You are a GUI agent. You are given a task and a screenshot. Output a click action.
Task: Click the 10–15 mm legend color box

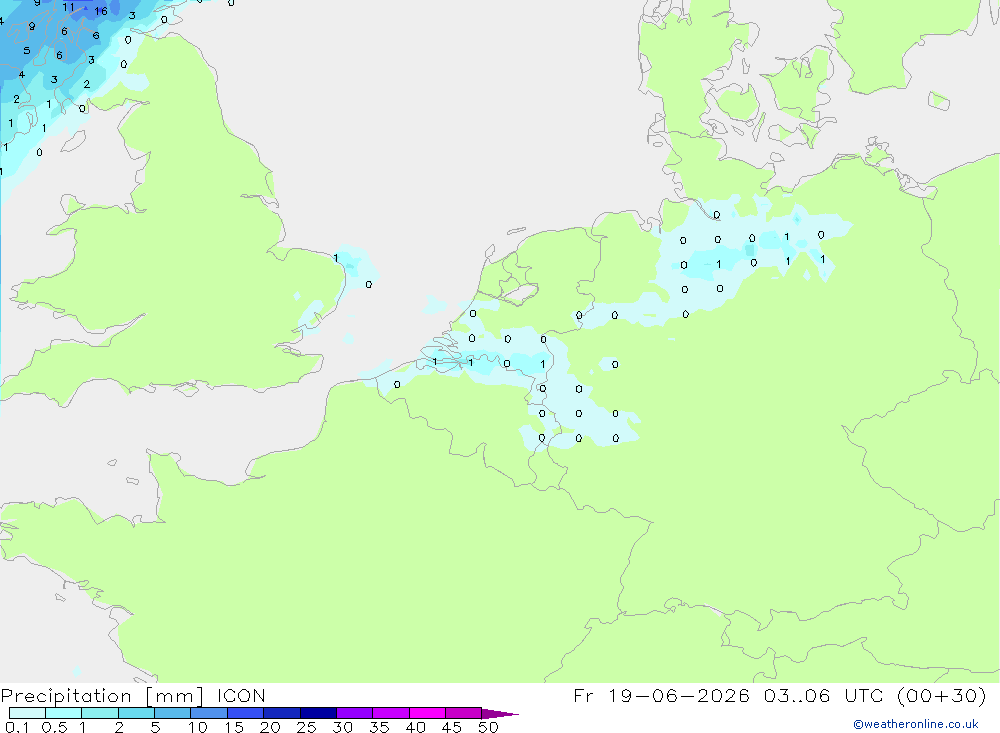pos(209,713)
